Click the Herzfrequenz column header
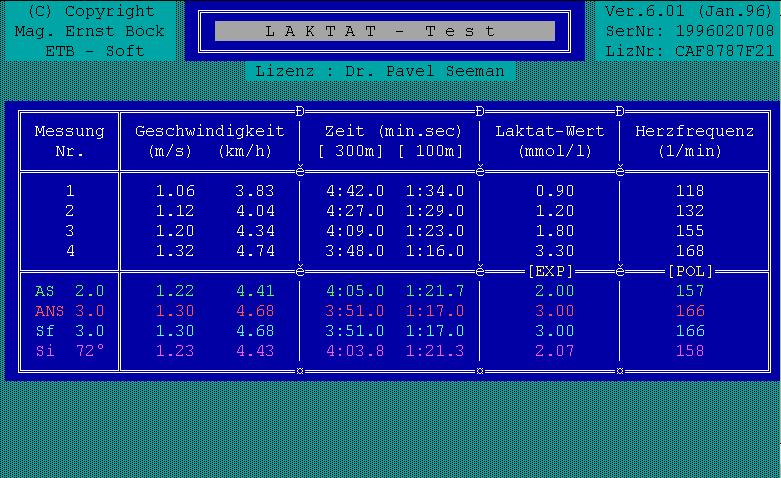Screen dimensions: 781x478 tap(694, 131)
